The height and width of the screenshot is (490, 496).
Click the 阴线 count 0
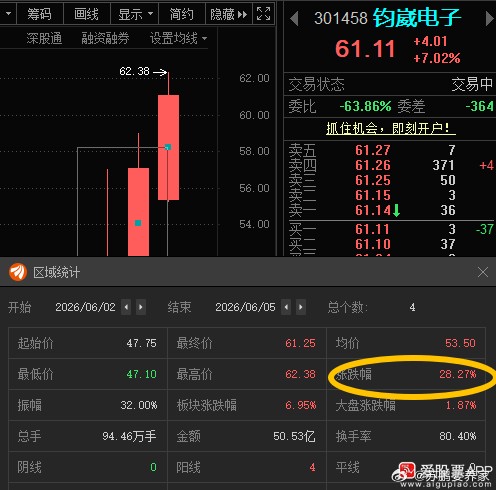click(x=153, y=467)
